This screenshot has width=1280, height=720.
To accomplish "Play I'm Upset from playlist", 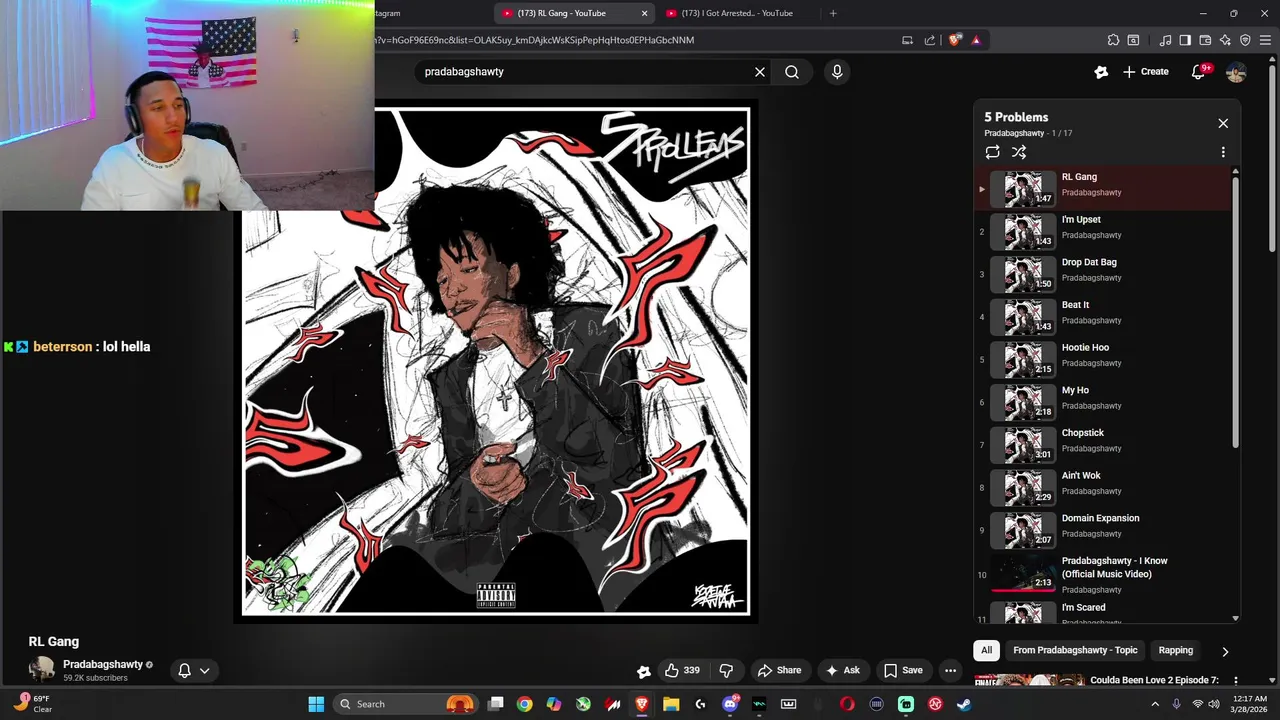I will tap(1103, 231).
